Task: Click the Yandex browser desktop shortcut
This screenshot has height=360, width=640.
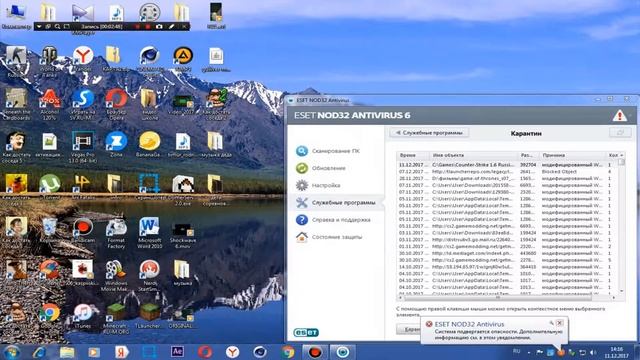Action: click(83, 59)
